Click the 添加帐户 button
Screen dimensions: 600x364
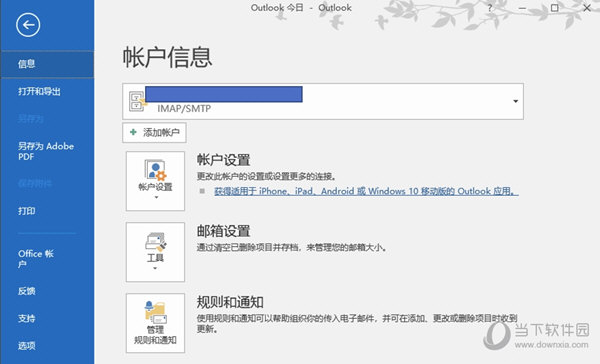coord(154,132)
